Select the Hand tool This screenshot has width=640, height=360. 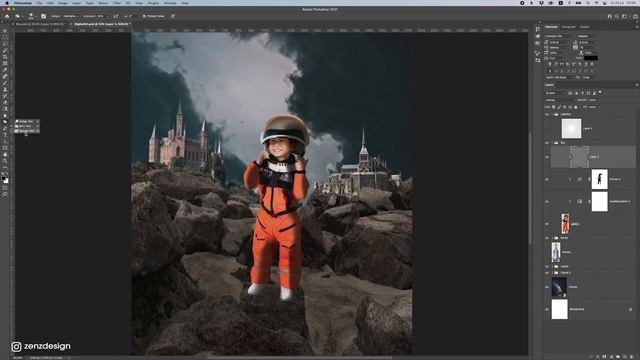pyautogui.click(x=5, y=155)
